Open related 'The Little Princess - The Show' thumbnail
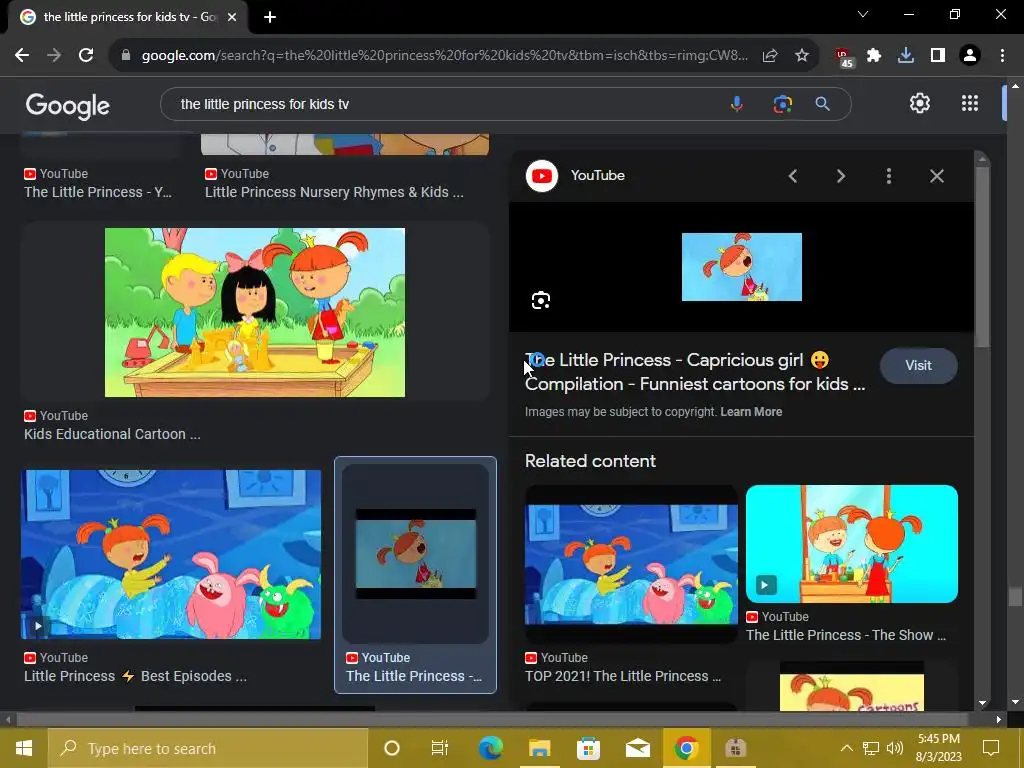The image size is (1024, 768). point(852,544)
